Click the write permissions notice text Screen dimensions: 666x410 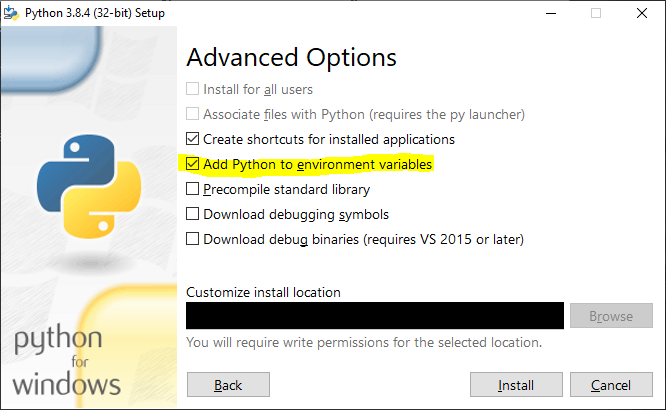364,342
